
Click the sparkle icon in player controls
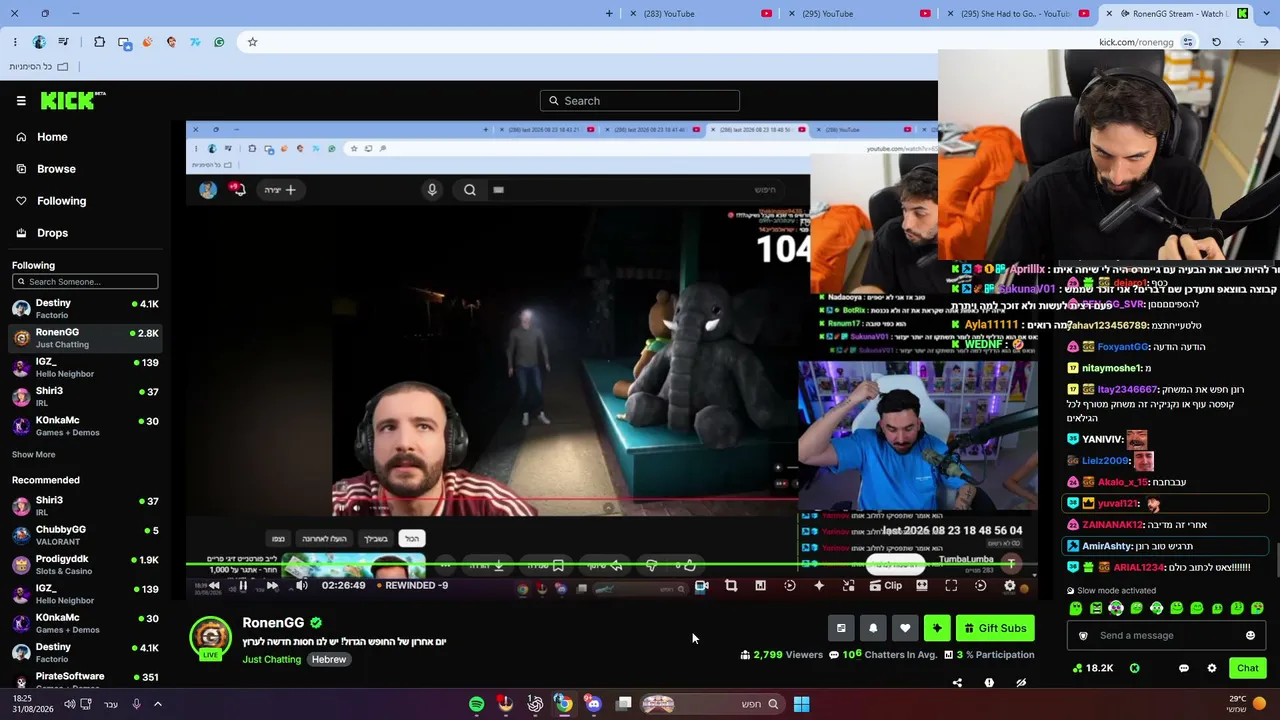[819, 586]
